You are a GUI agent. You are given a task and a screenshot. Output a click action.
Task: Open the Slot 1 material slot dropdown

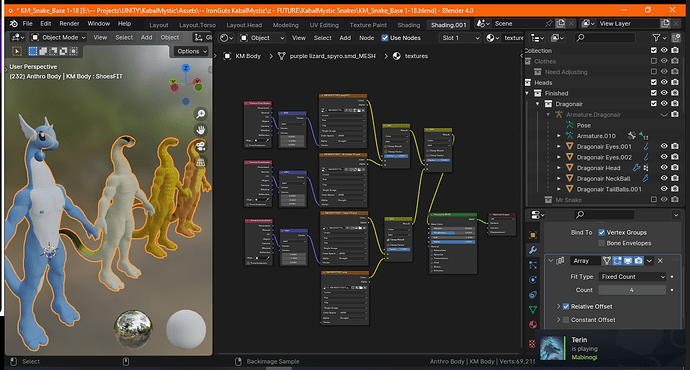[460, 38]
